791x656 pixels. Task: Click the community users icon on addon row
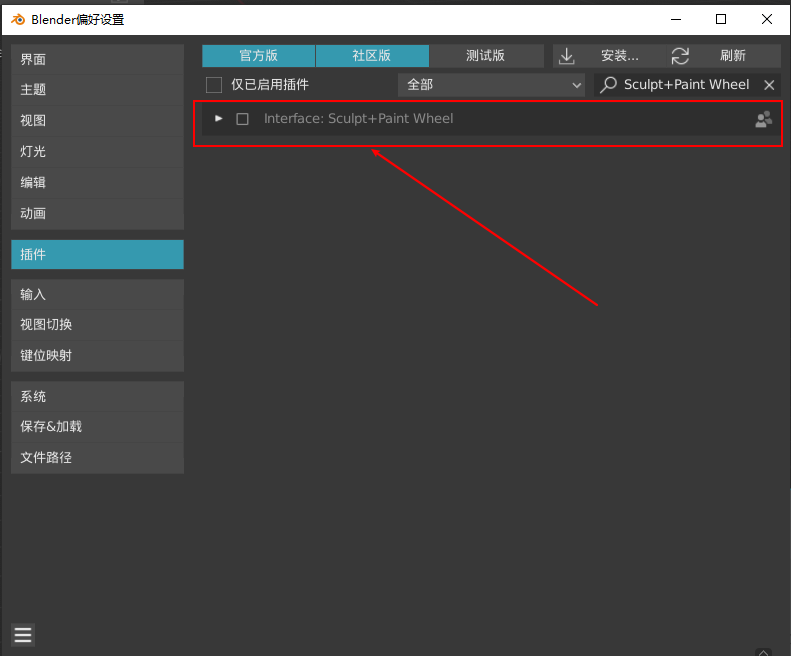763,119
